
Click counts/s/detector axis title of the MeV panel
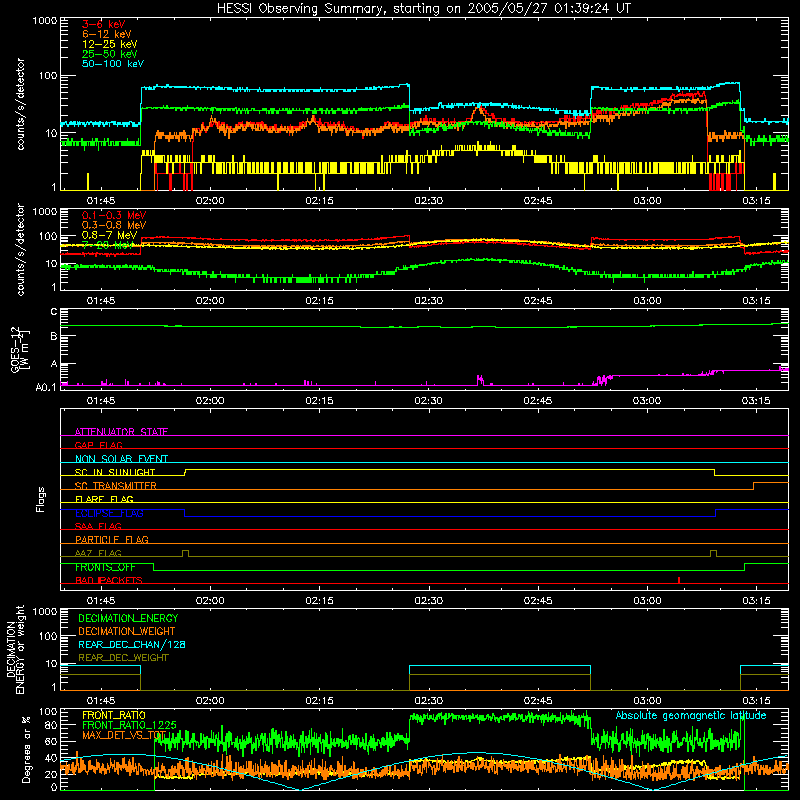coord(20,249)
